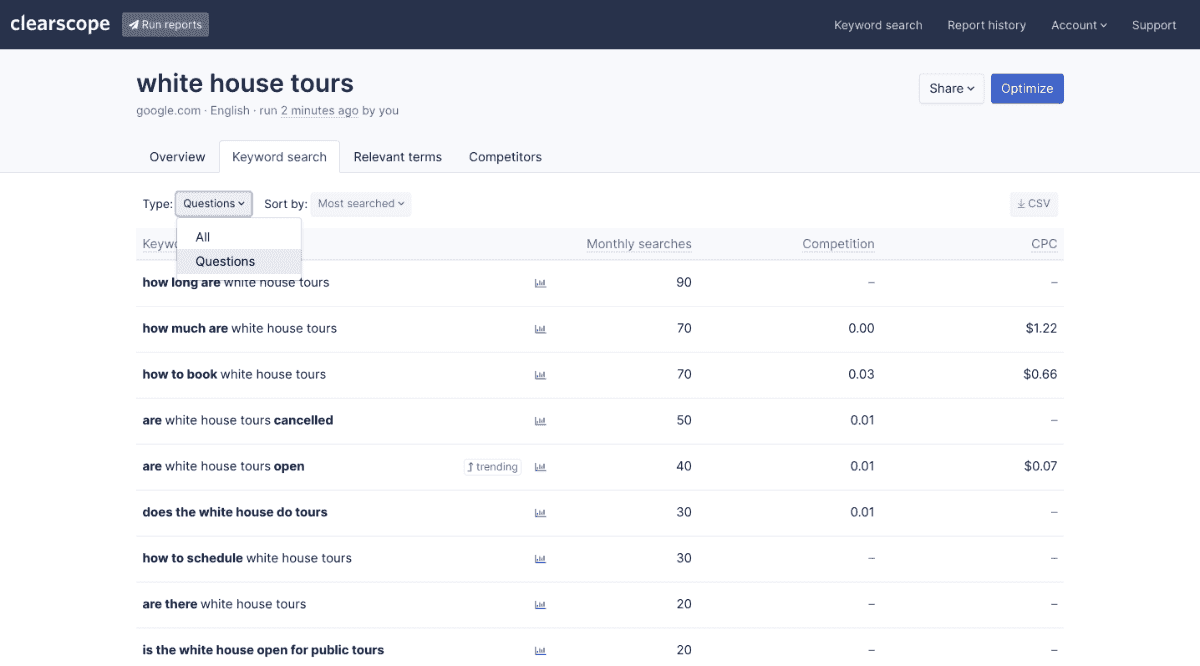Image resolution: width=1200 pixels, height=666 pixels.
Task: Open chart icon for 'how much are white house tours'
Action: [x=540, y=329]
